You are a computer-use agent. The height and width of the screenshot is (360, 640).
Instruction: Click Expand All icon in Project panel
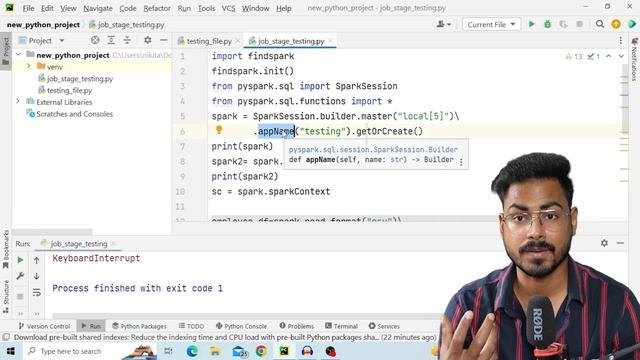pos(111,40)
